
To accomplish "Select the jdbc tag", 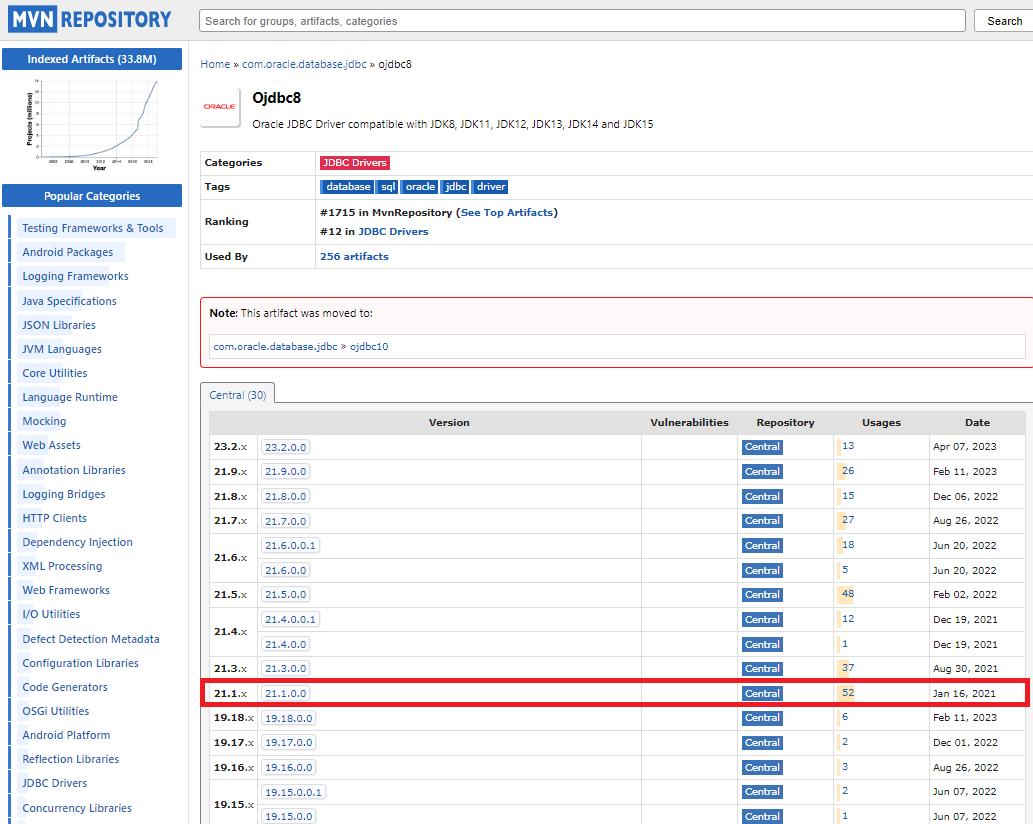I will [455, 187].
